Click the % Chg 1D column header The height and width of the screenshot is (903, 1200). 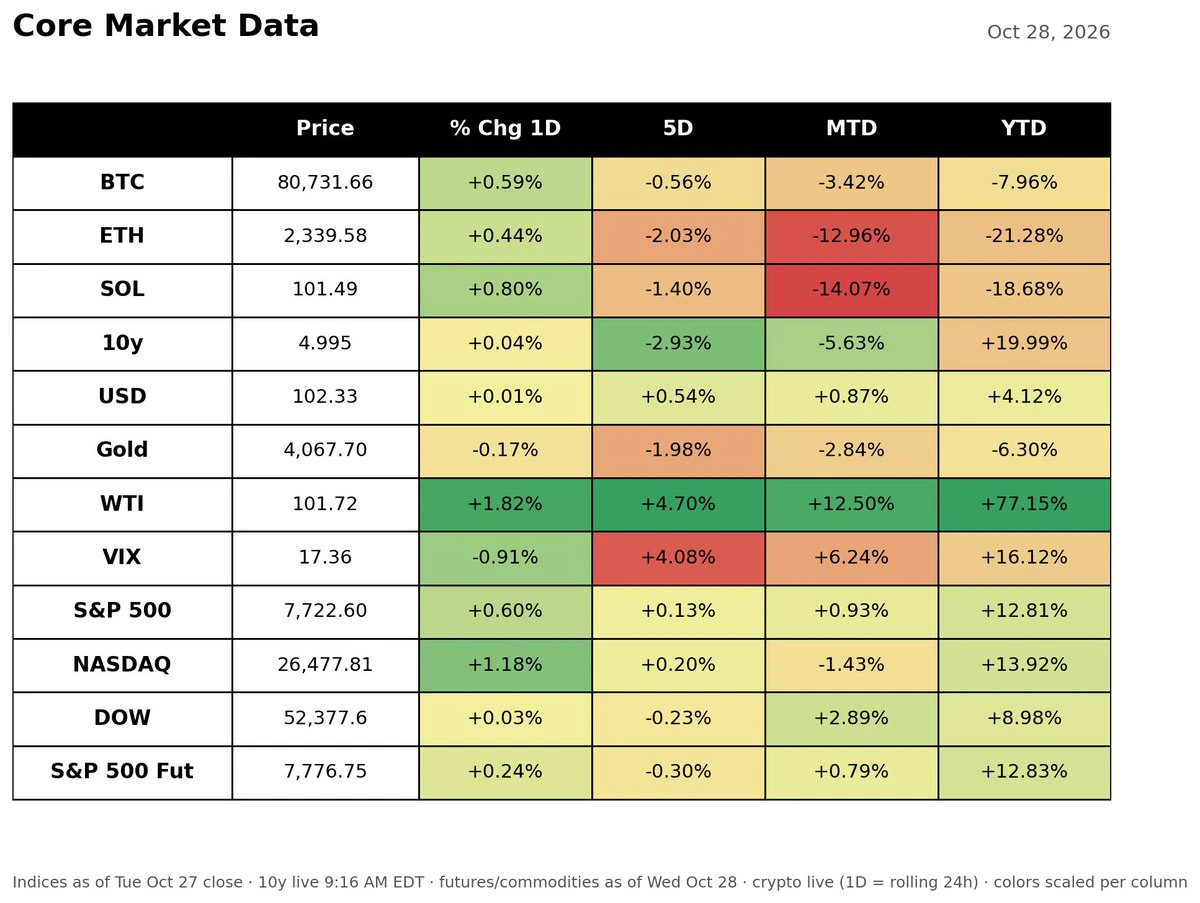[505, 129]
